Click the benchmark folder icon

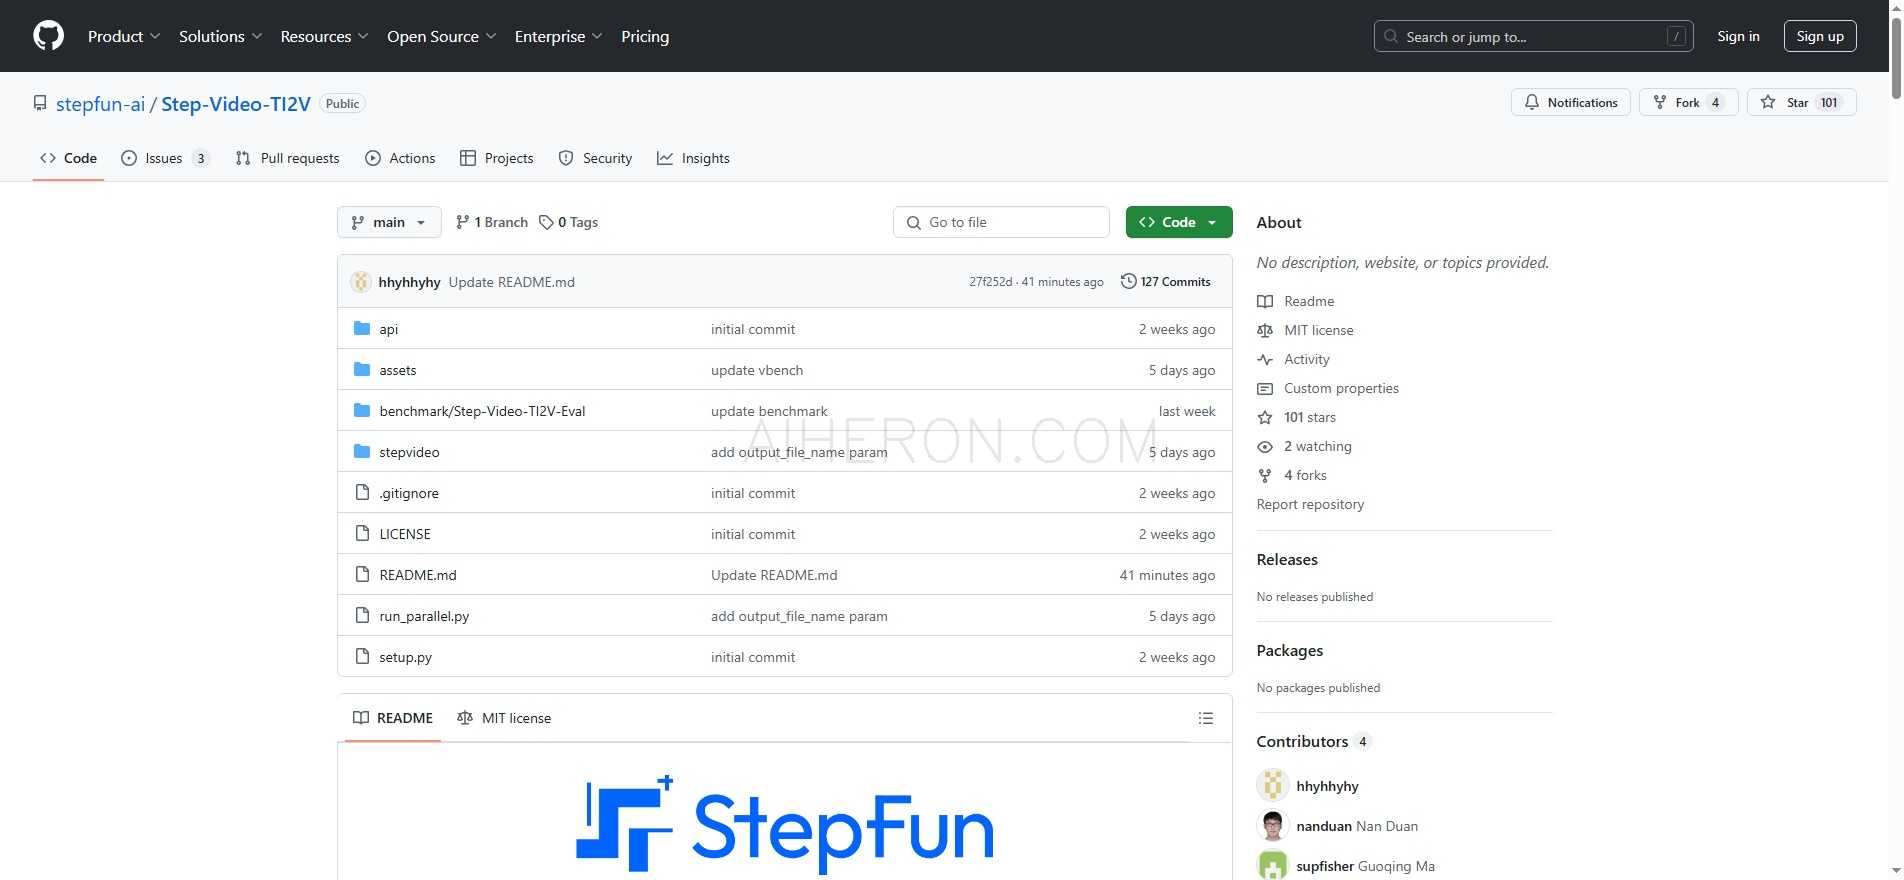point(362,410)
